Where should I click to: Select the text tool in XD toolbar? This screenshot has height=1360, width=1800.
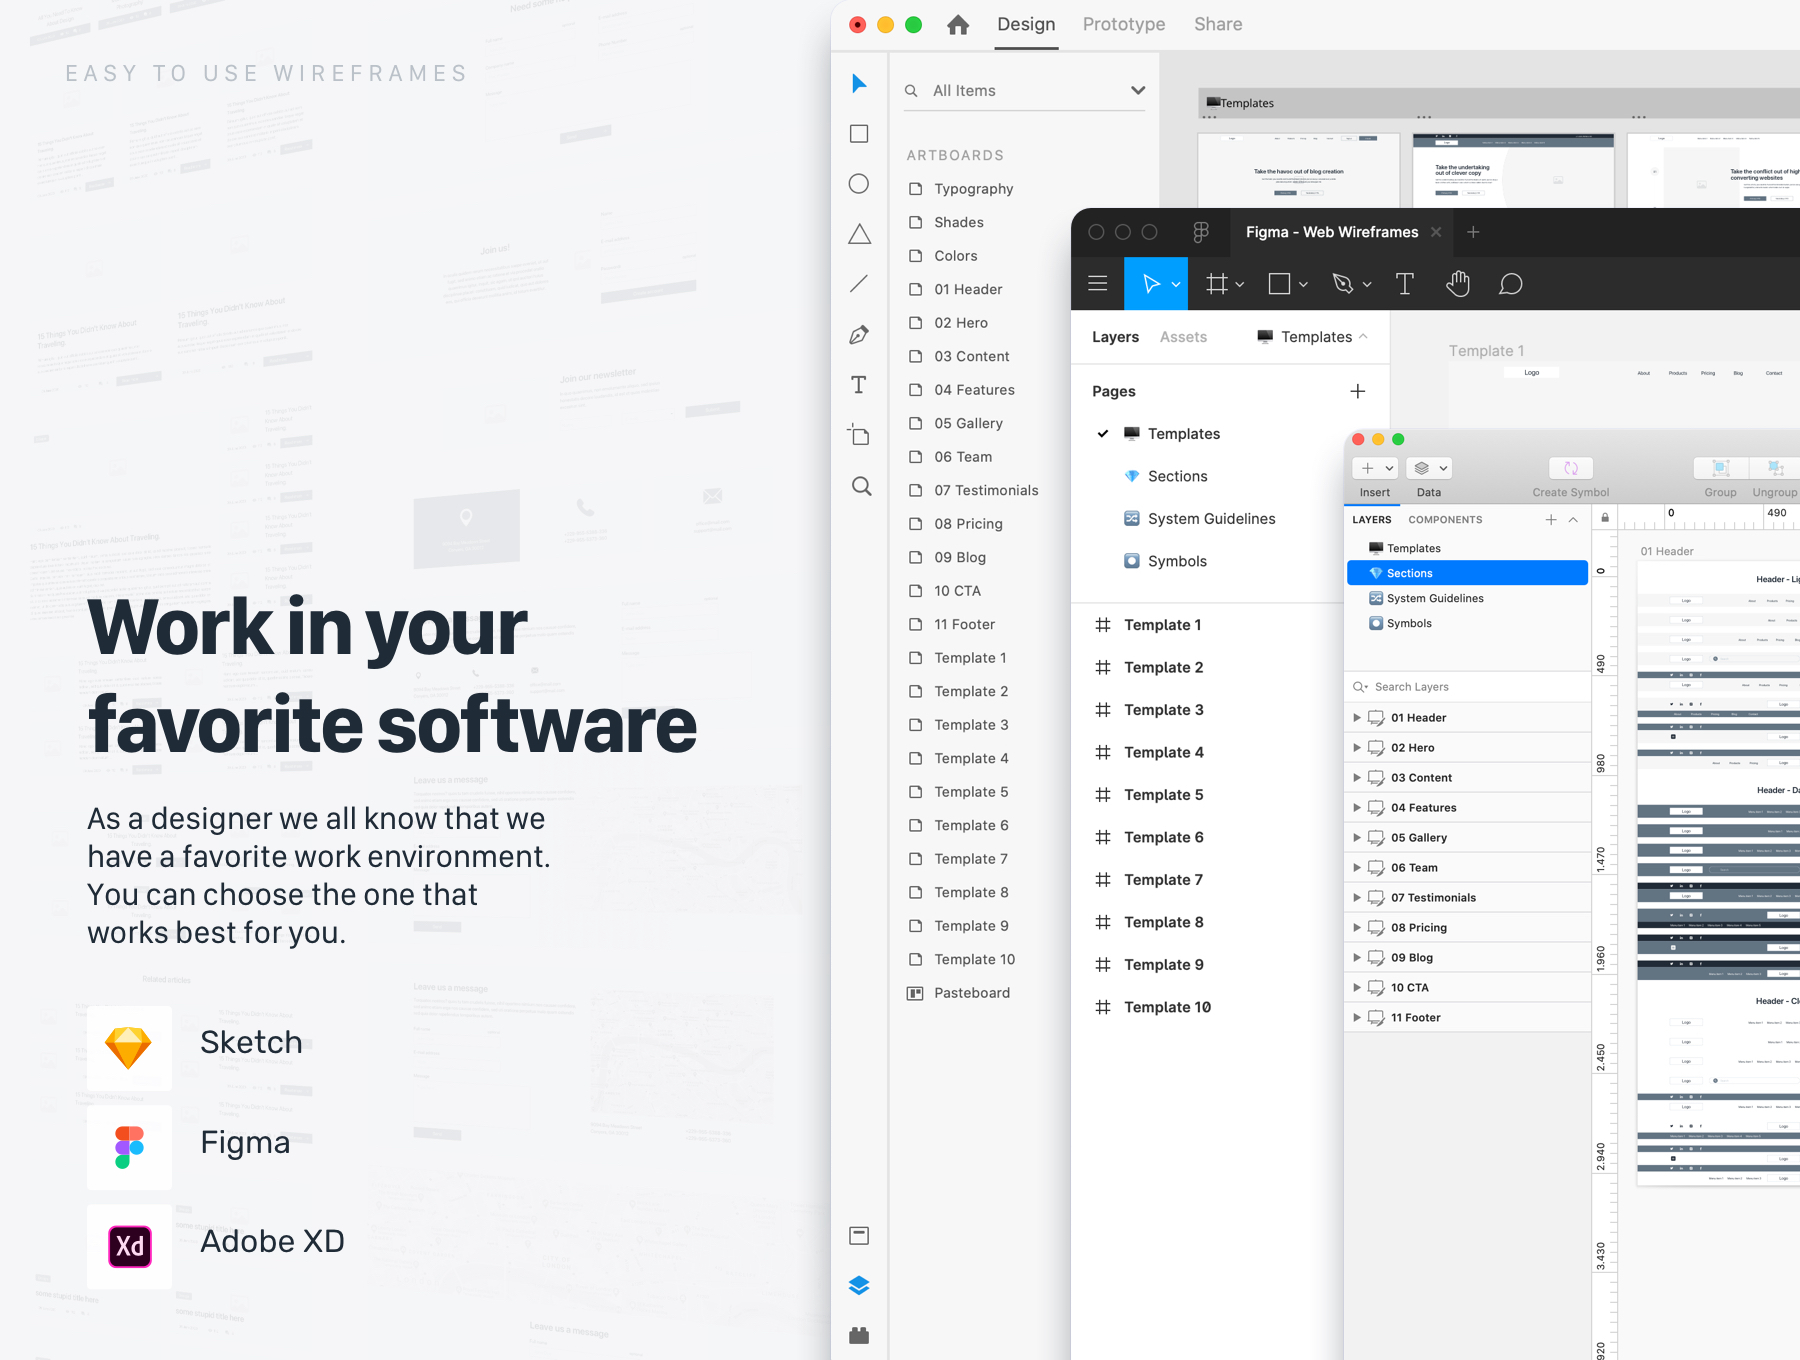pyautogui.click(x=859, y=385)
